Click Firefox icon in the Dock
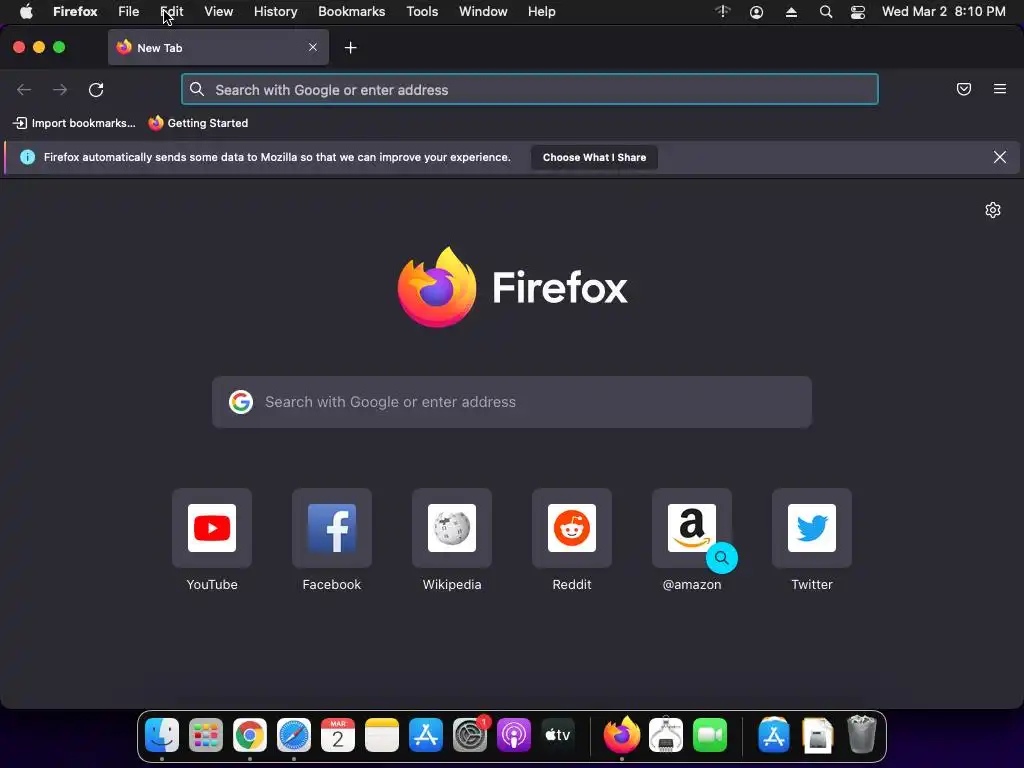 coord(622,735)
